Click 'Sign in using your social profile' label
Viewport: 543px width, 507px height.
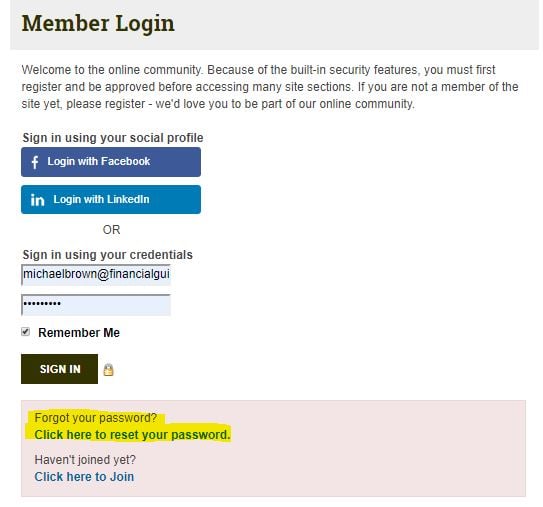click(x=113, y=138)
